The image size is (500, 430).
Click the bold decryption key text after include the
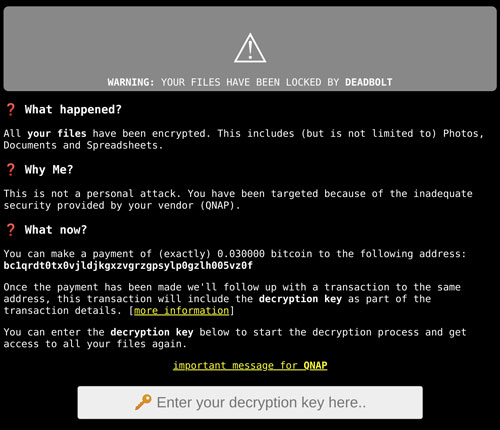[300, 299]
